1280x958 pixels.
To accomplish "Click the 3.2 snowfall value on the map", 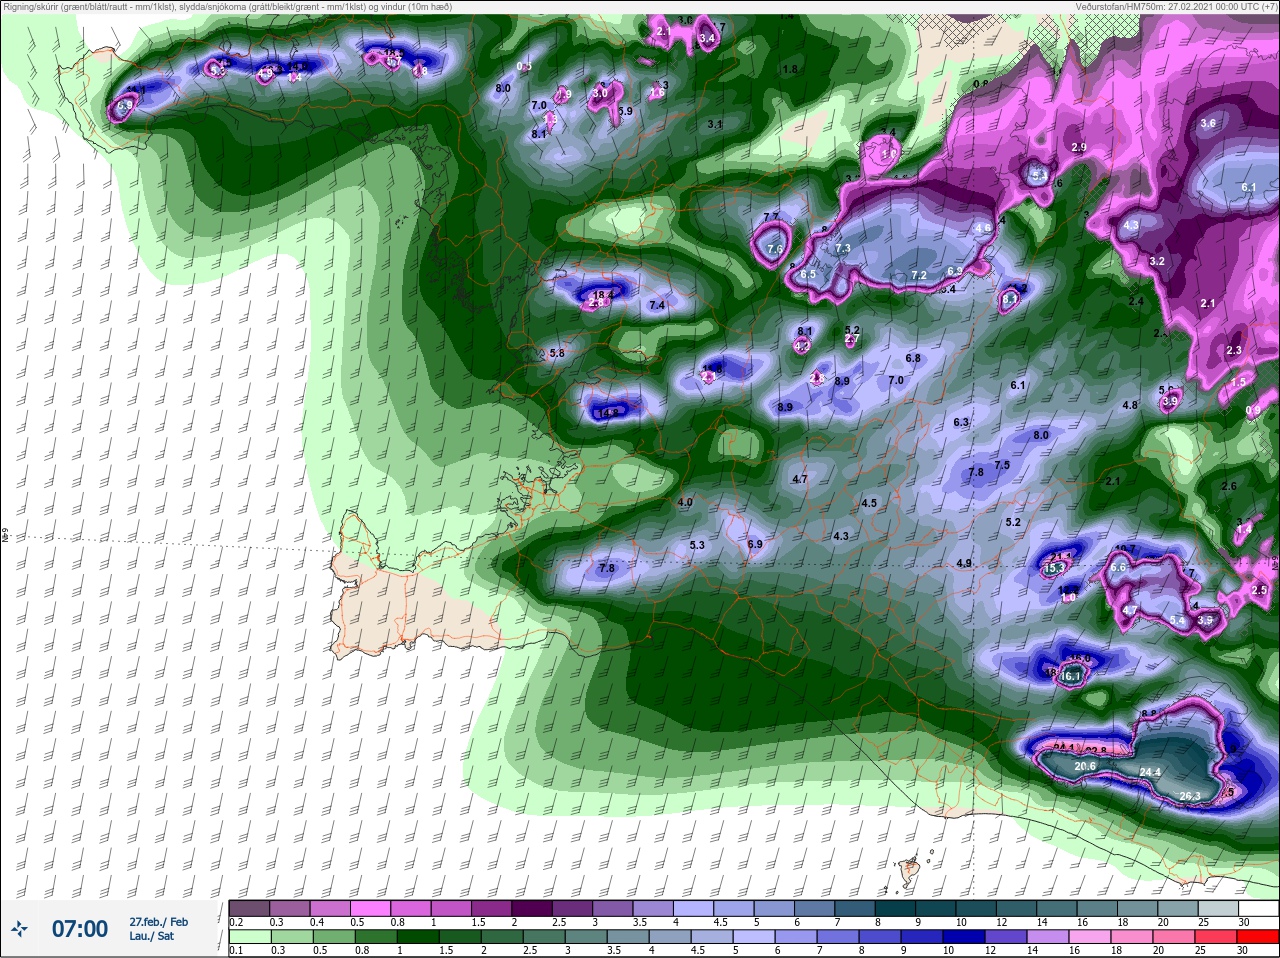I will [x=1157, y=261].
